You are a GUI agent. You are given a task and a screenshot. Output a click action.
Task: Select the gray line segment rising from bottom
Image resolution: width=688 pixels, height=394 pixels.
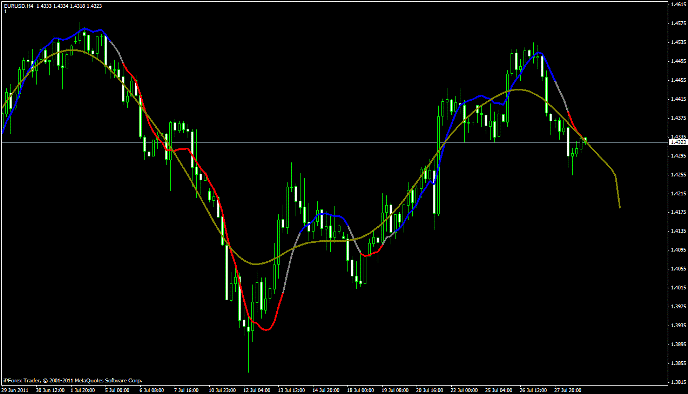pyautogui.click(x=291, y=261)
